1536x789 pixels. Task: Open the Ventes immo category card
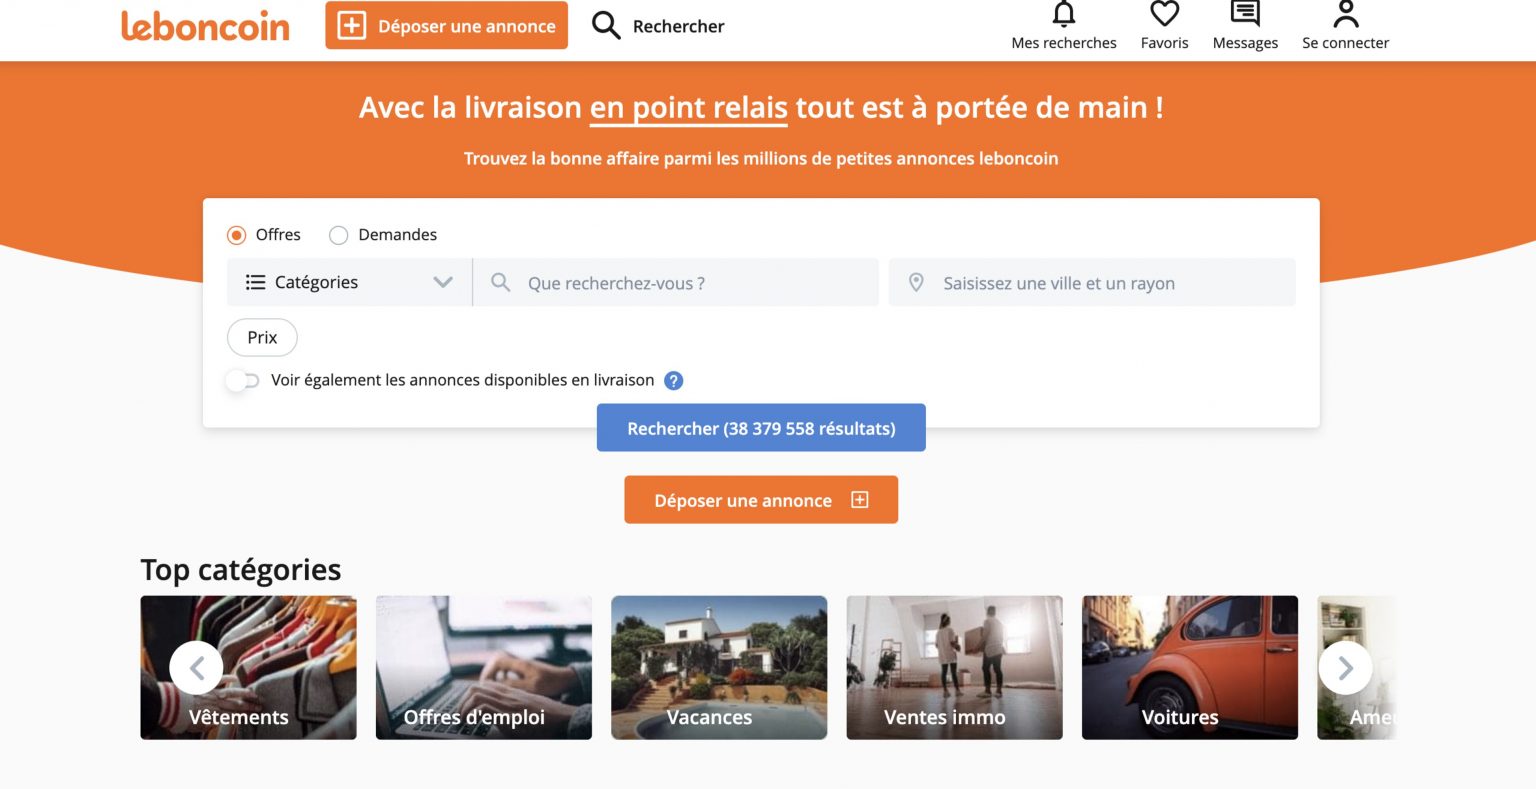pyautogui.click(x=954, y=668)
